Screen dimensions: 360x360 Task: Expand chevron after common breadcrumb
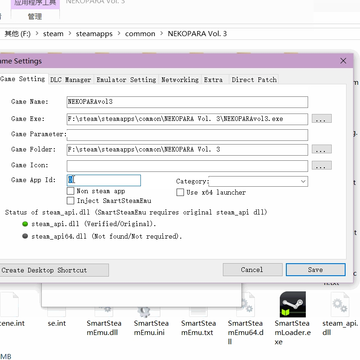tap(162, 34)
